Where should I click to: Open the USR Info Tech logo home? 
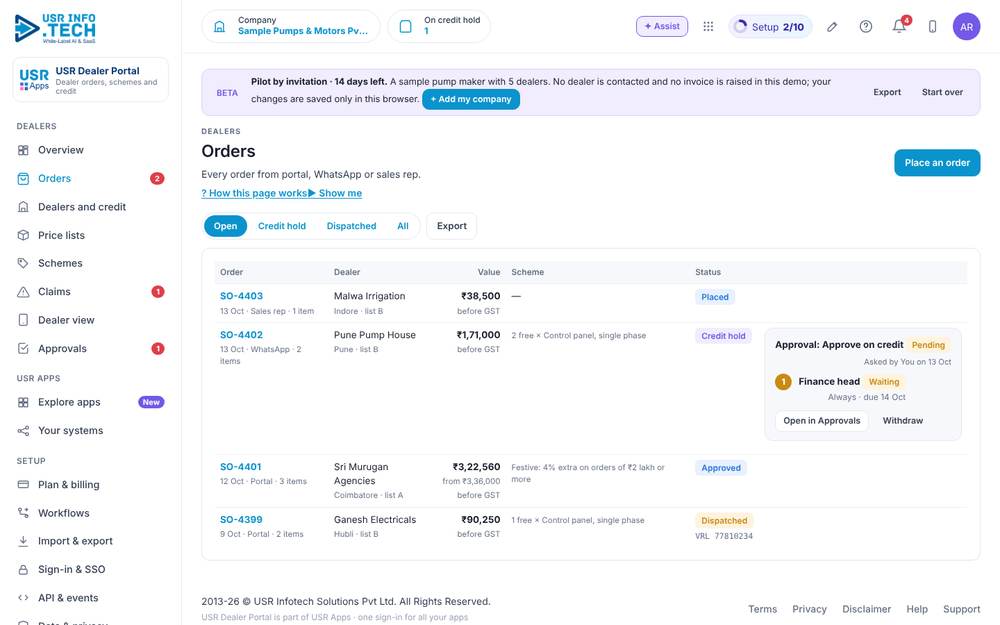point(55,29)
